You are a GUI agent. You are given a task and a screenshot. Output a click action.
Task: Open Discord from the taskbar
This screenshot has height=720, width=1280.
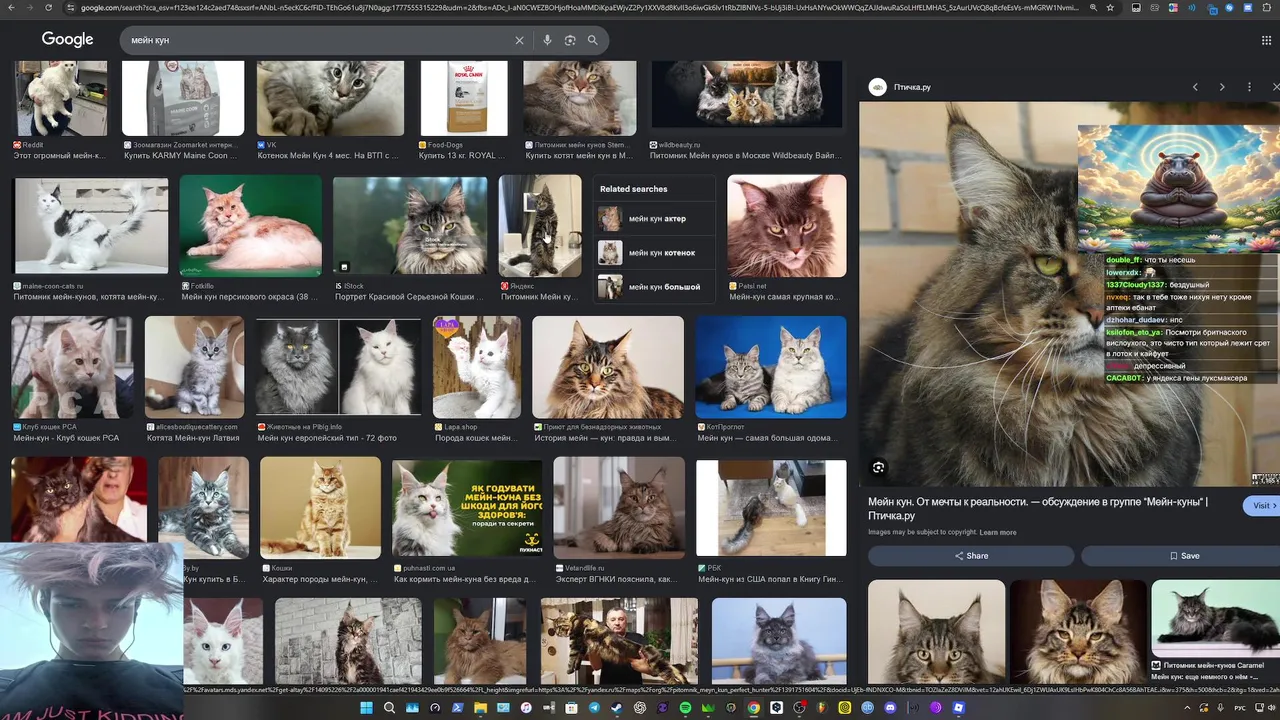pos(891,708)
